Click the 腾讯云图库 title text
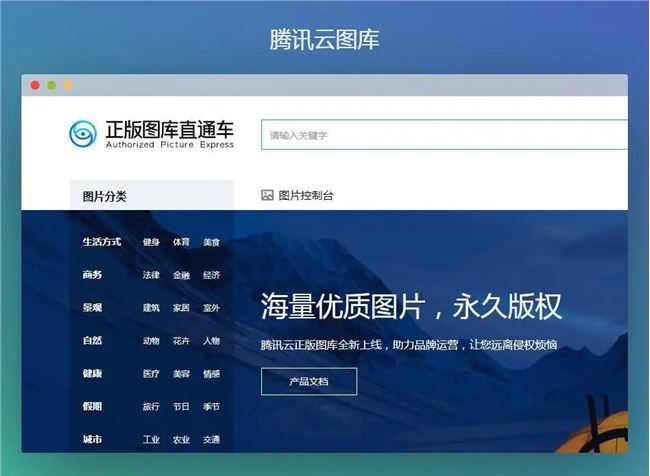 click(325, 39)
